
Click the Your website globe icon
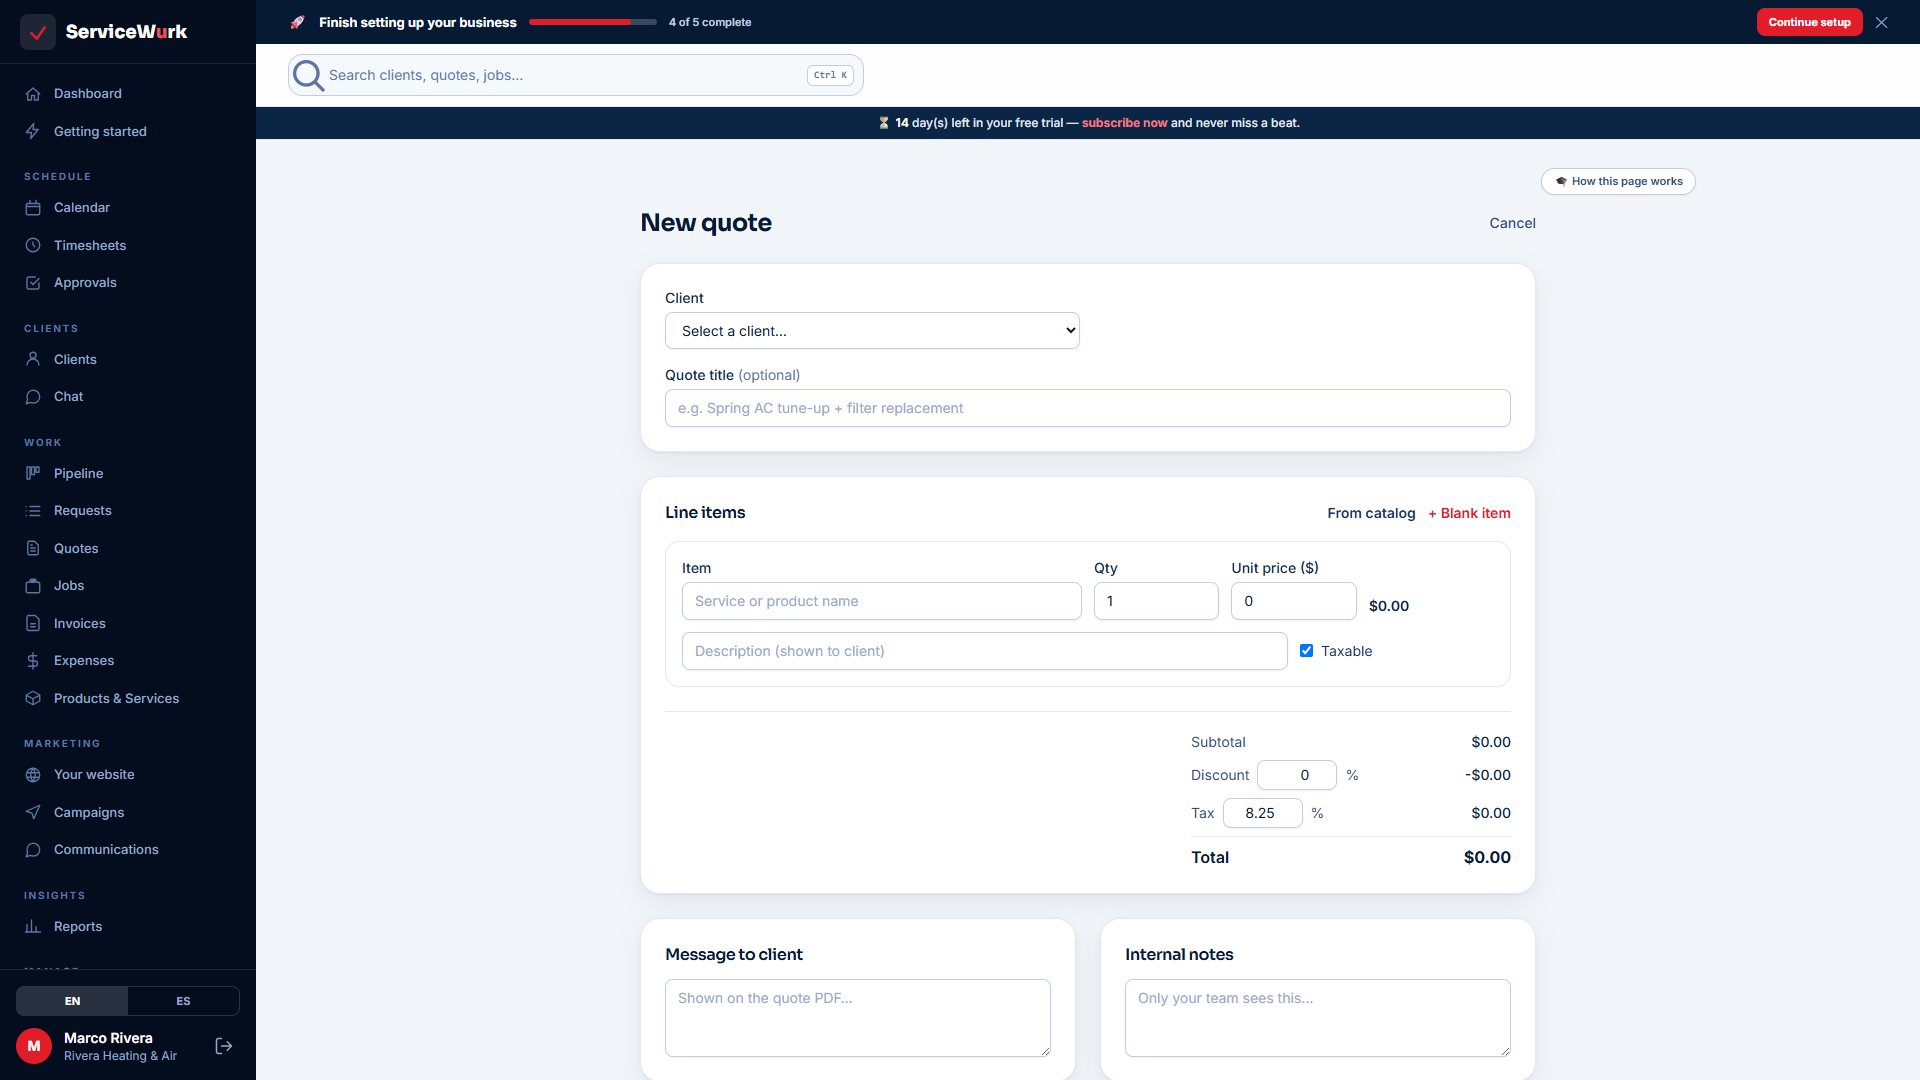click(x=33, y=775)
